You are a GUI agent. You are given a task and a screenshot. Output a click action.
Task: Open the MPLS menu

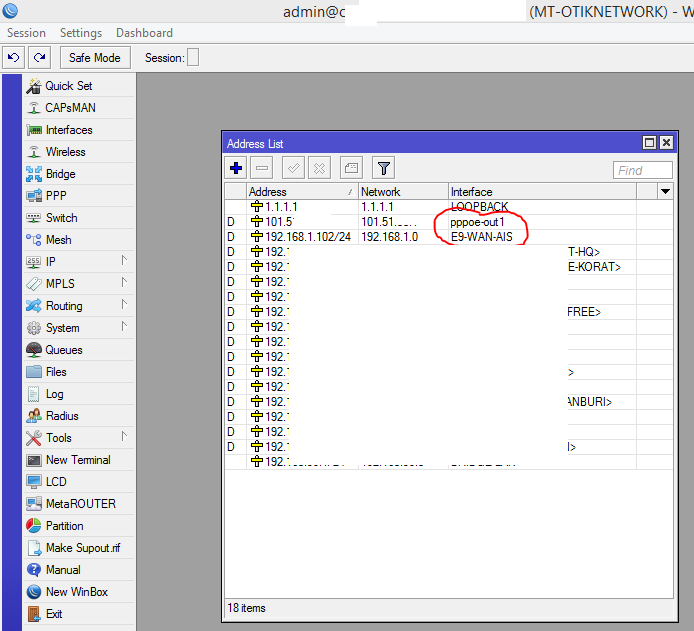click(x=79, y=284)
